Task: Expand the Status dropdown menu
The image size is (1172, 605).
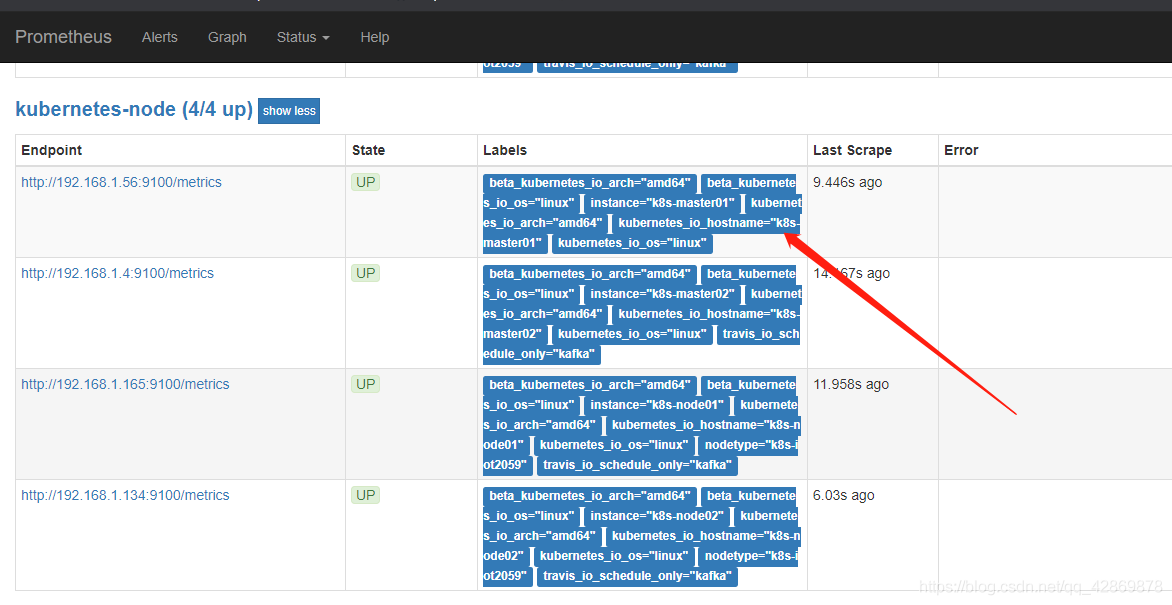Action: pyautogui.click(x=303, y=37)
